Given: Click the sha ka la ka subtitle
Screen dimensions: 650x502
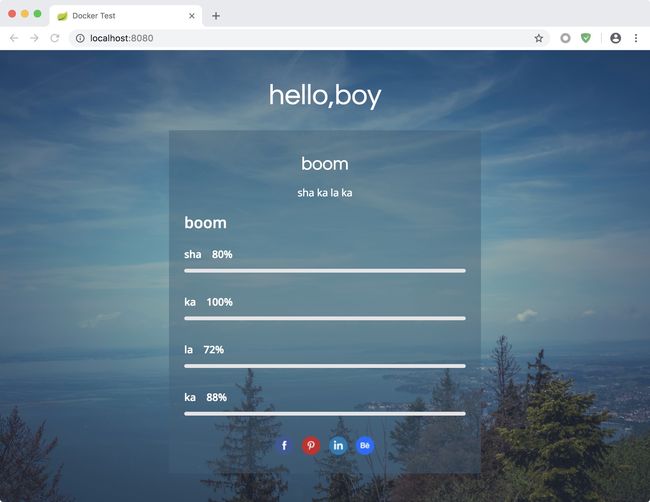Looking at the screenshot, I should pos(325,193).
